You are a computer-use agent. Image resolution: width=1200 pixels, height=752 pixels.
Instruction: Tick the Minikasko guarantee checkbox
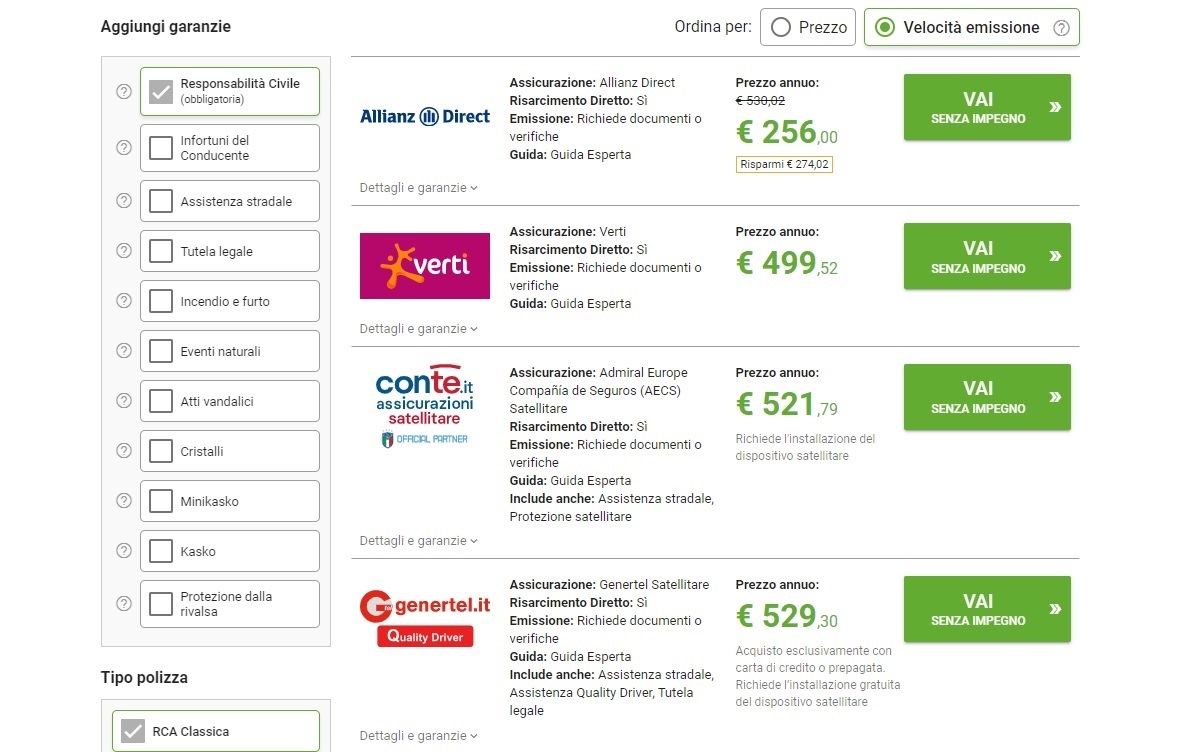point(161,501)
